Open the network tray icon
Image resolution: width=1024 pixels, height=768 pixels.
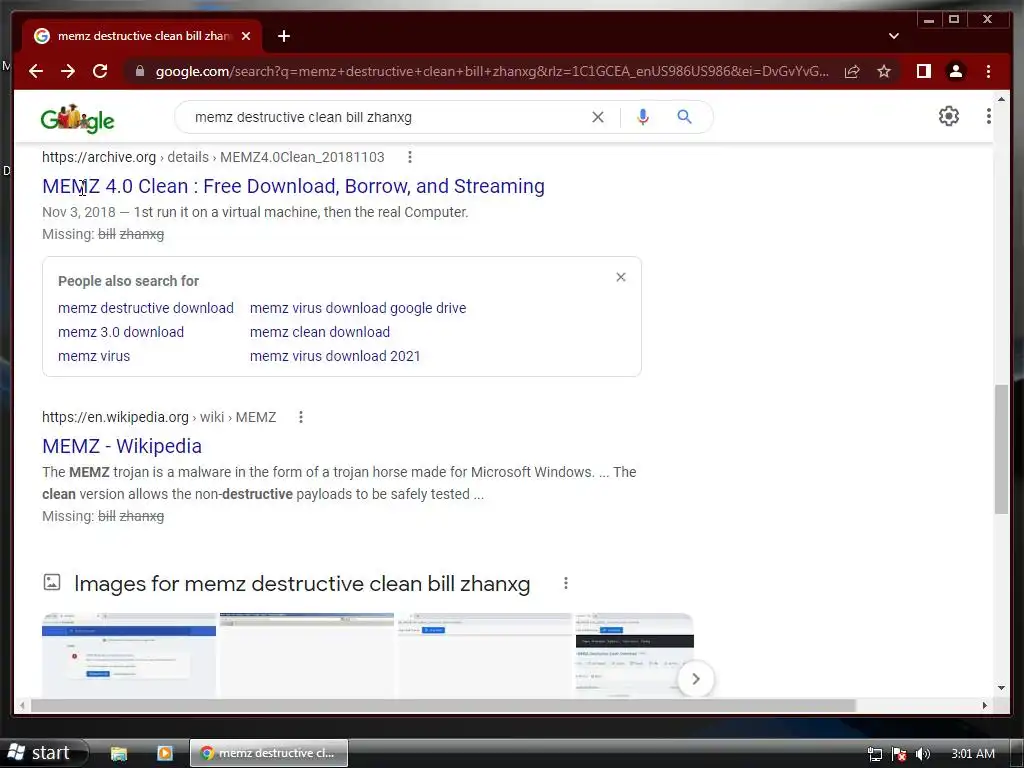tap(874, 754)
